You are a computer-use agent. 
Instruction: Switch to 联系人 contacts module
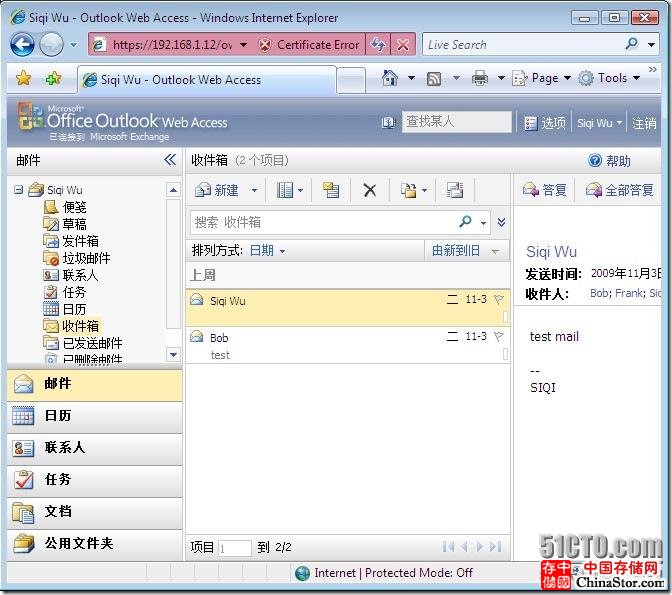point(95,448)
